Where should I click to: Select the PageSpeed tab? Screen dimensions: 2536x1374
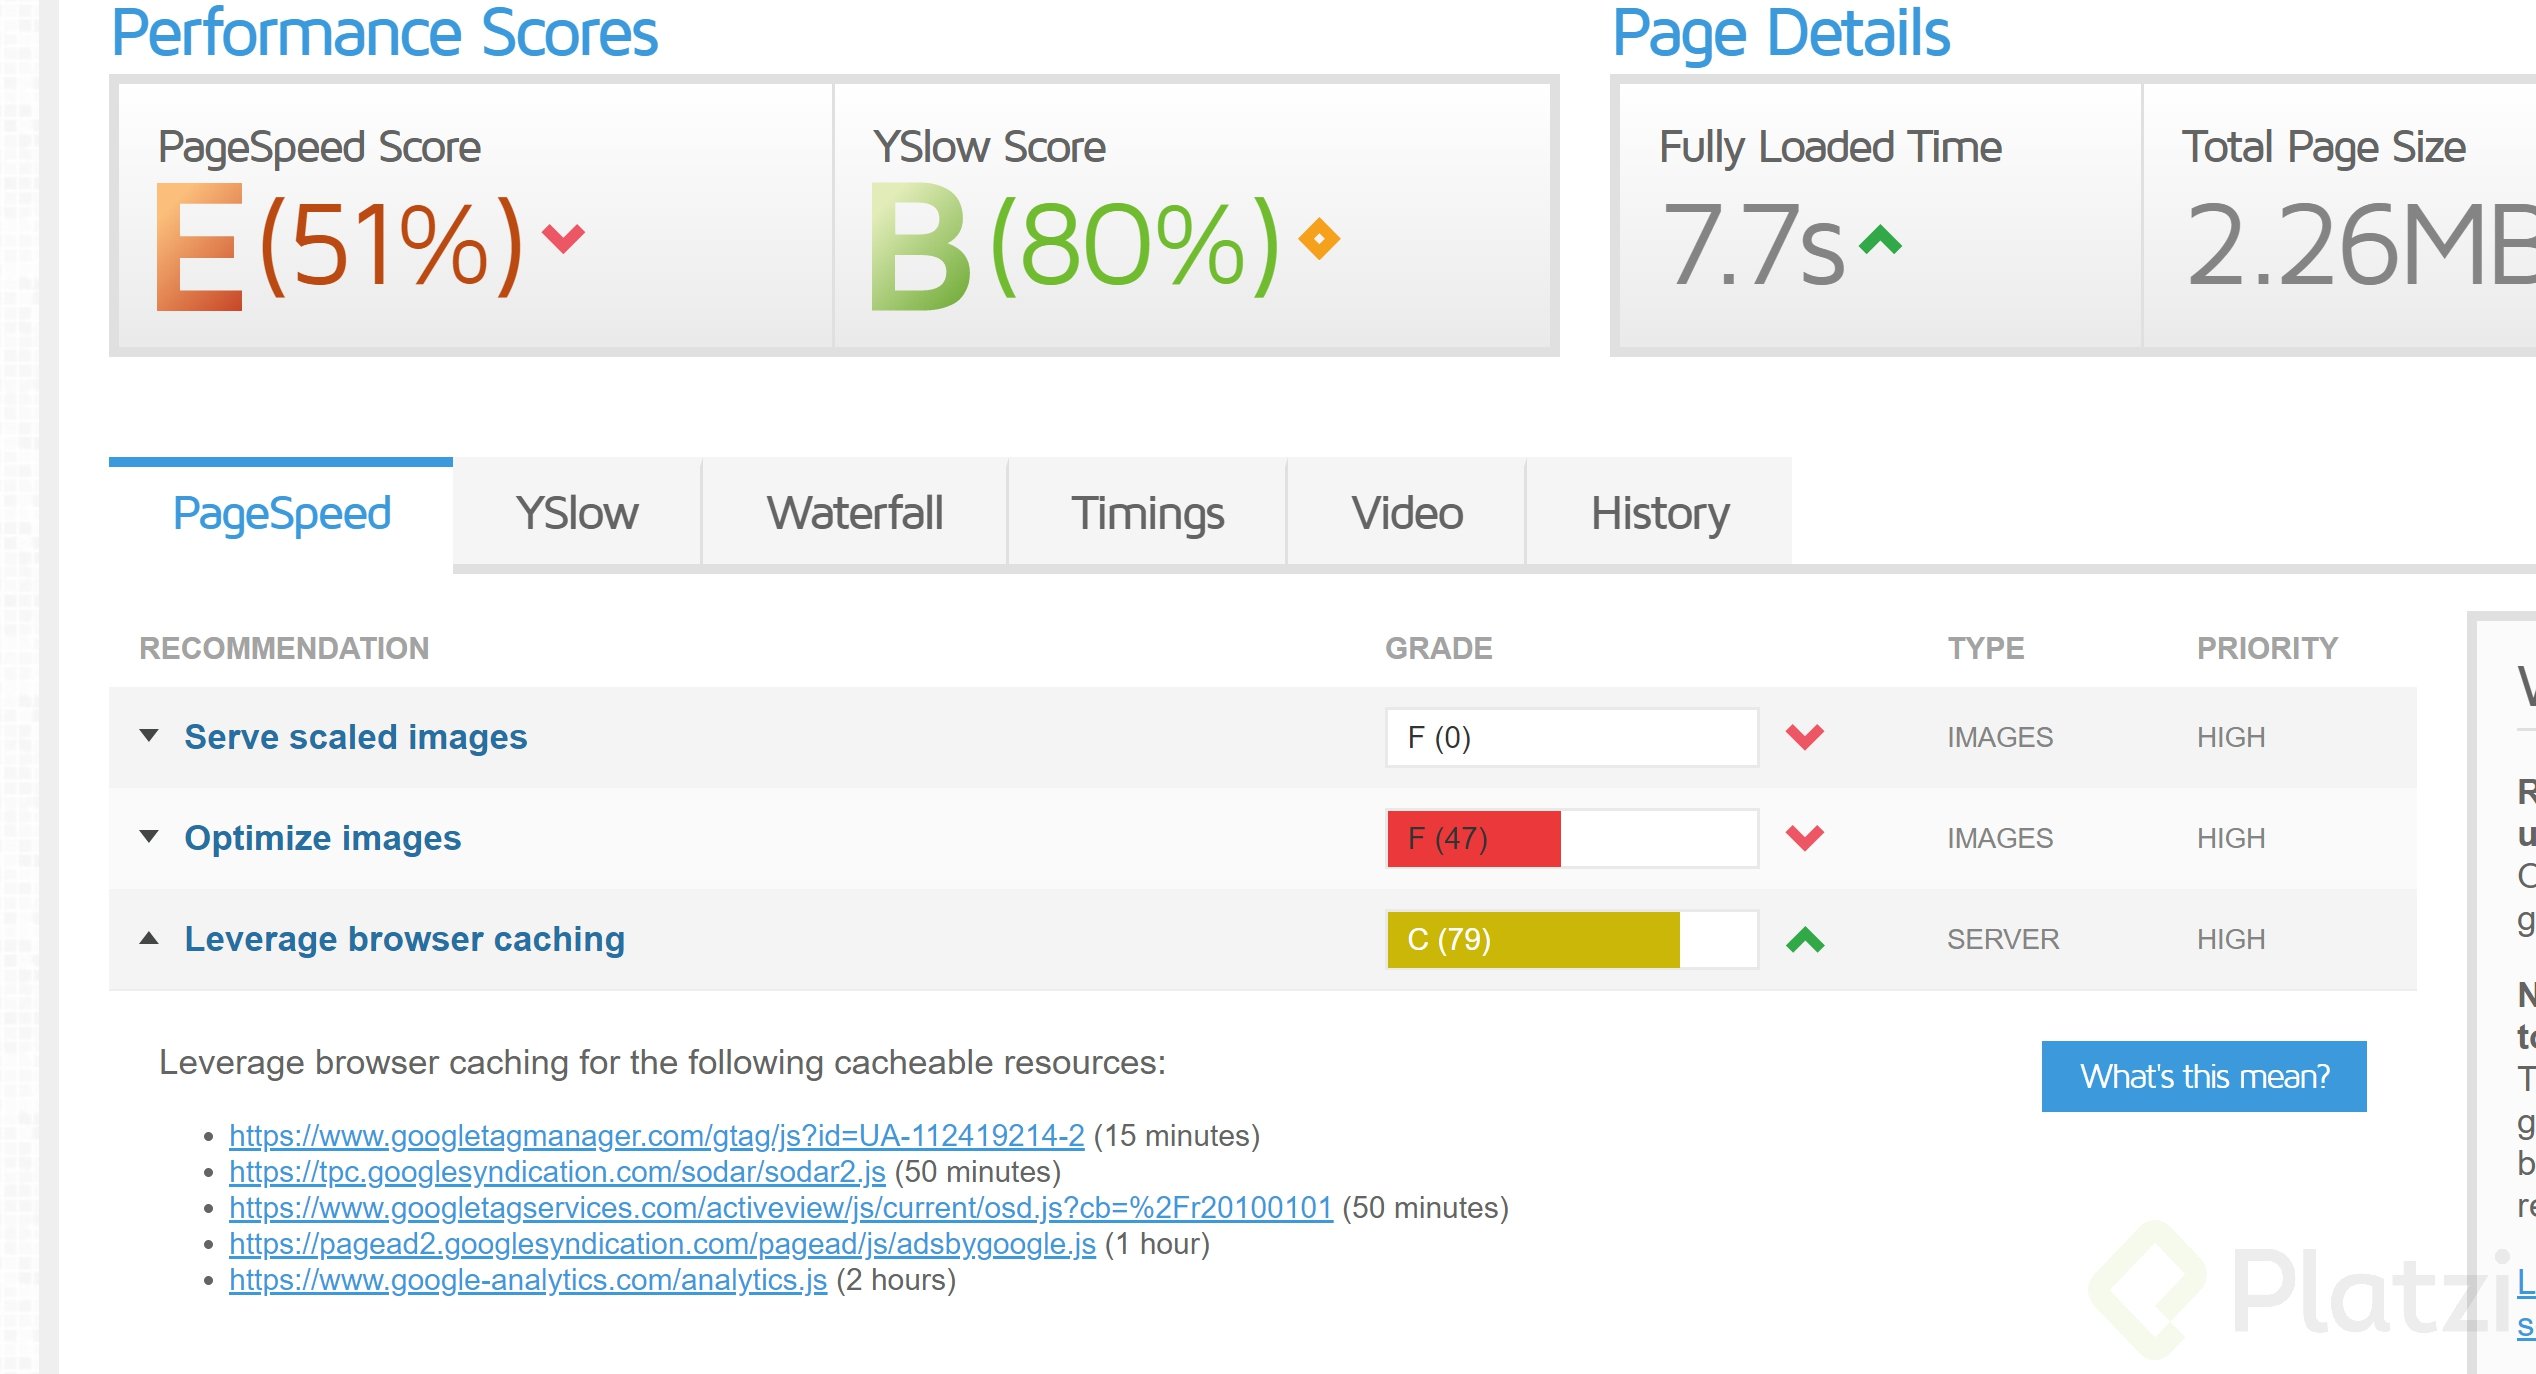pos(281,514)
